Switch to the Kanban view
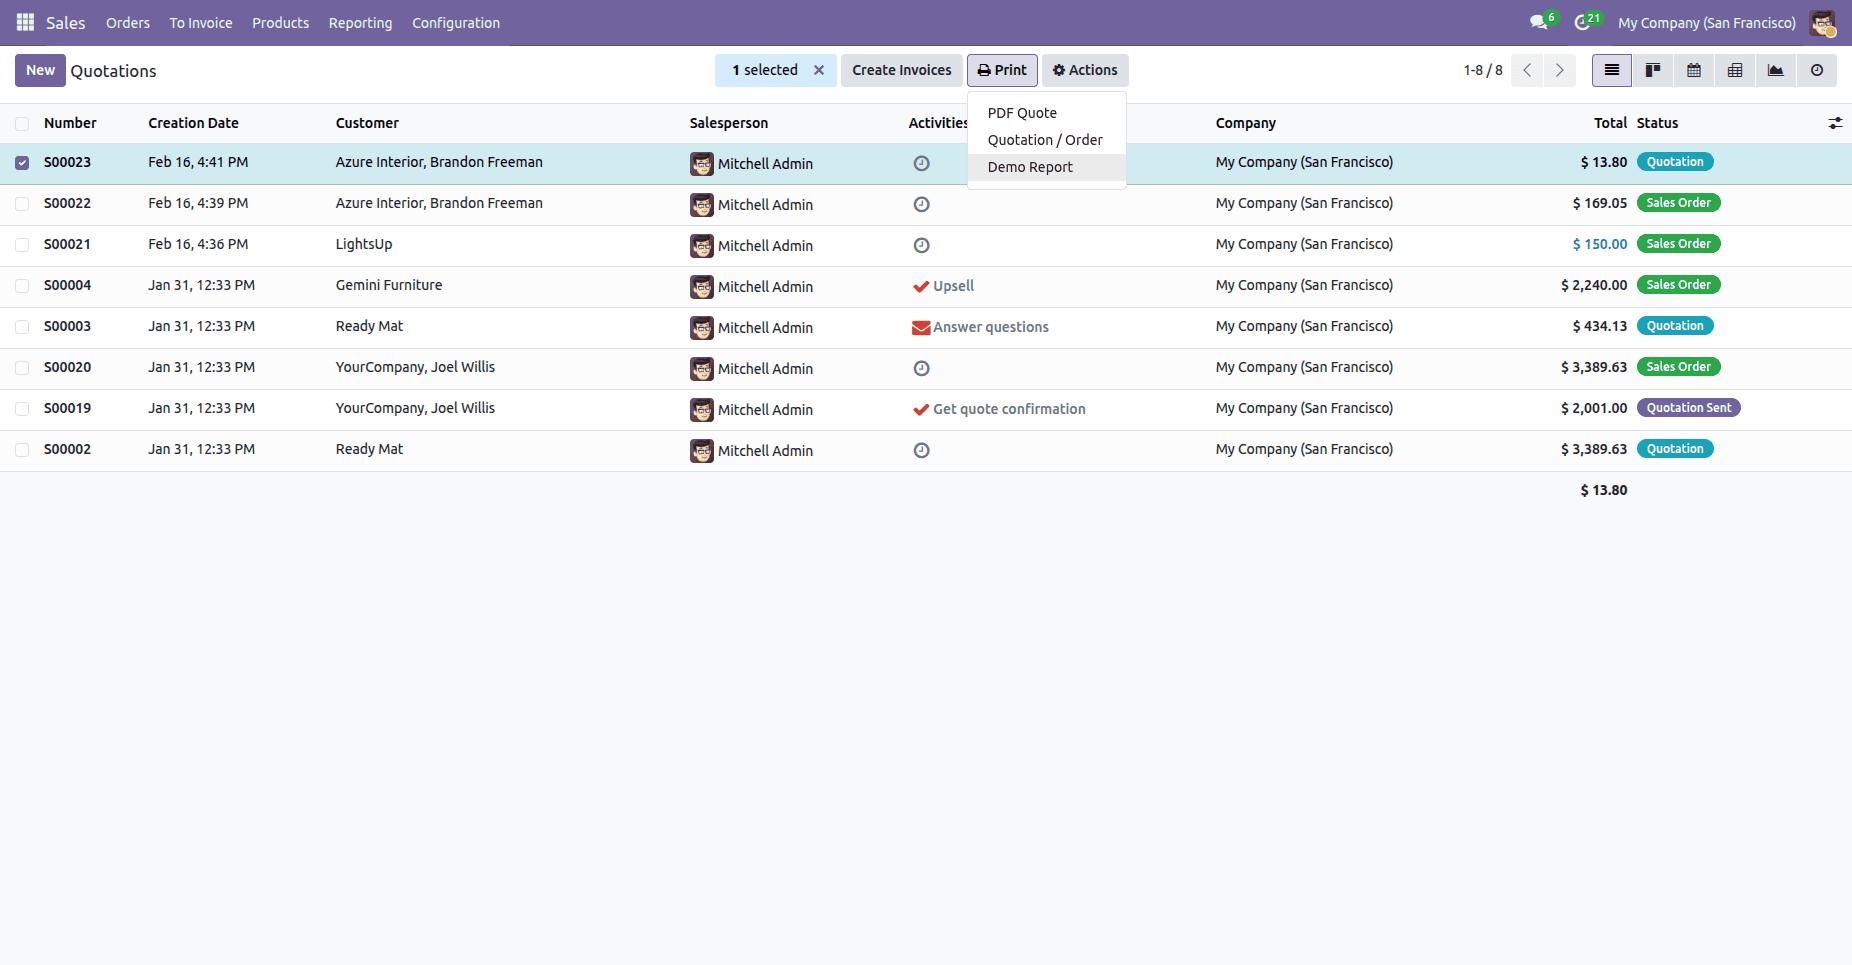Screen dimensions: 1852x965 [1653, 70]
